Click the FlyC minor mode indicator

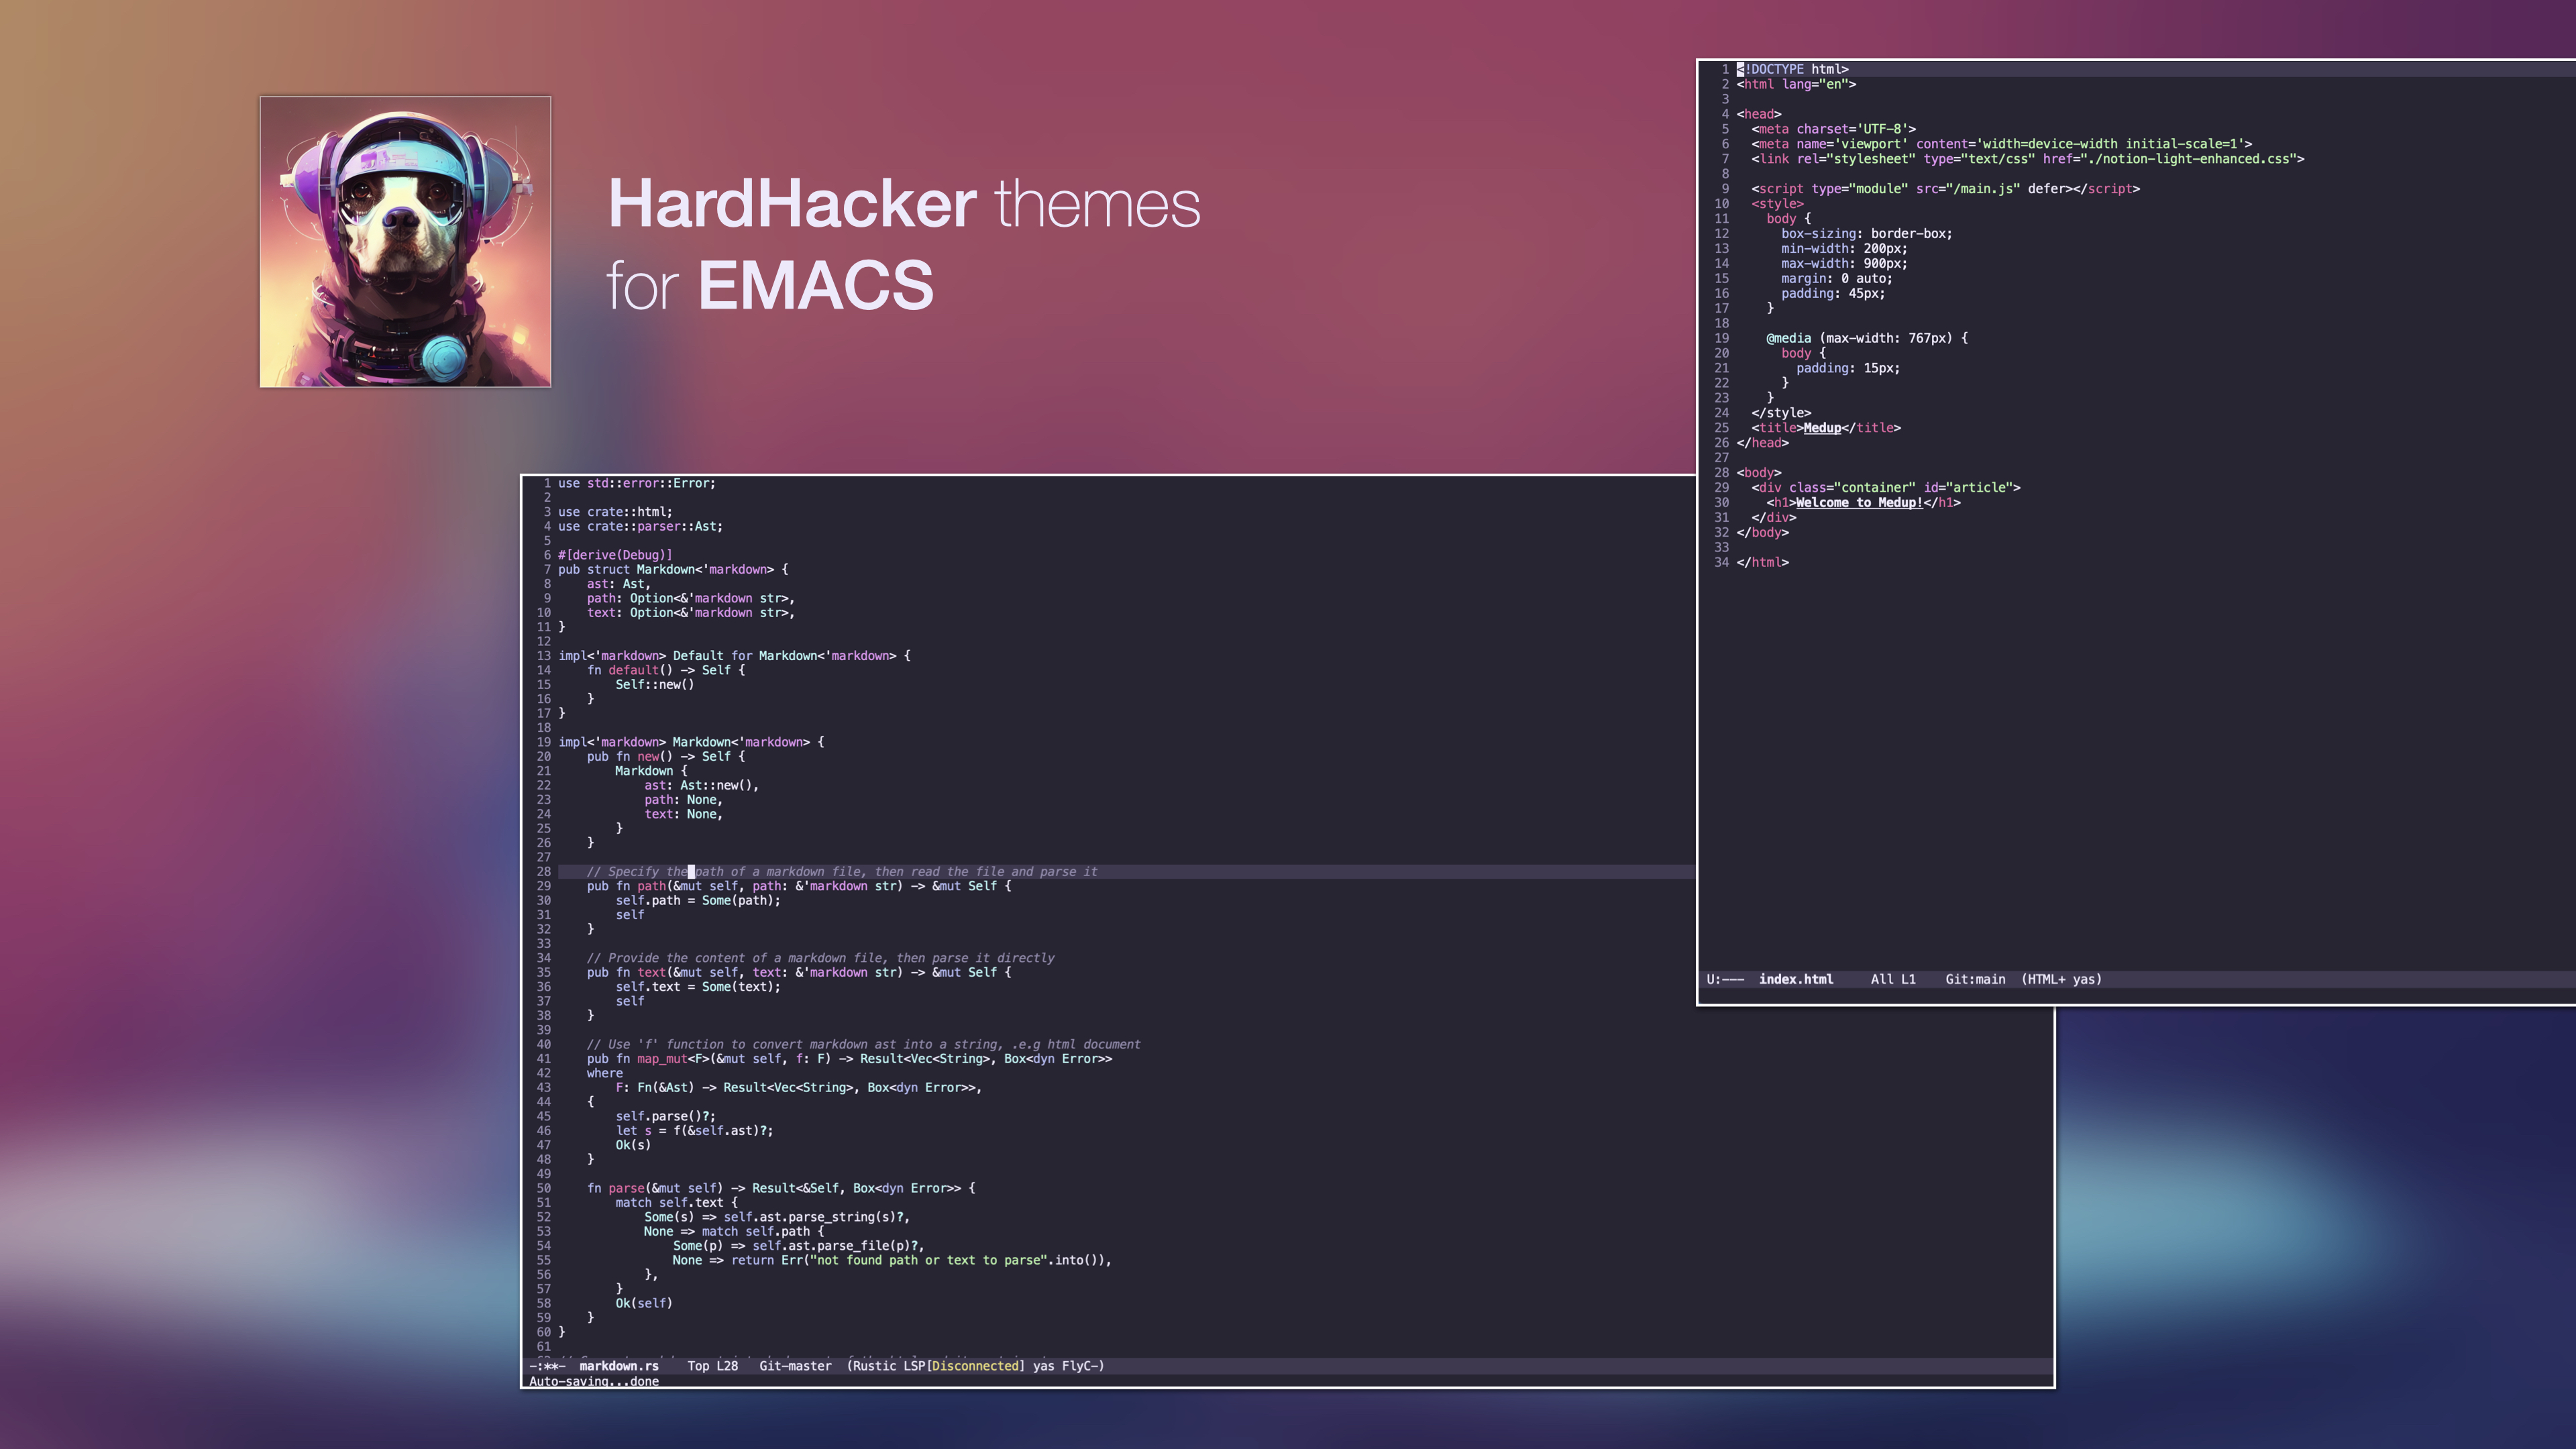1080,1366
